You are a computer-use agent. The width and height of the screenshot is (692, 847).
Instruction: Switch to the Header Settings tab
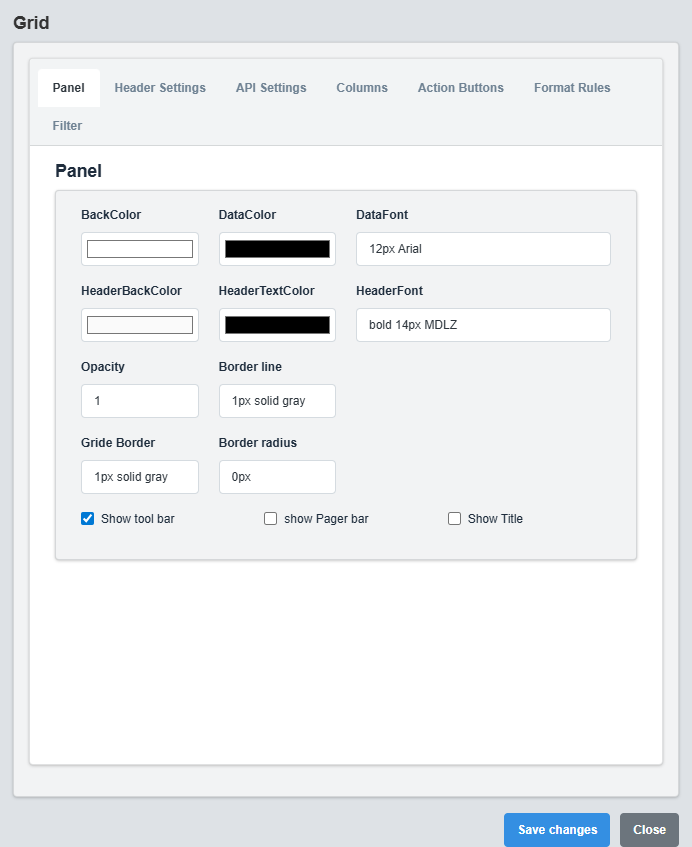pyautogui.click(x=160, y=87)
